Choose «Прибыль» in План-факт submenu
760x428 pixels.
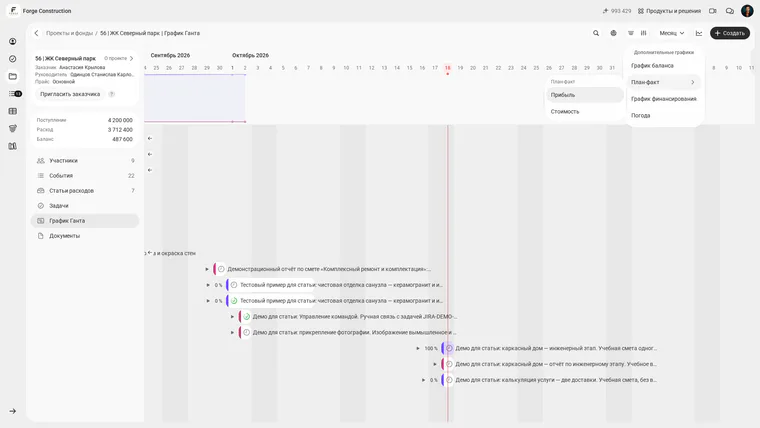click(x=585, y=95)
